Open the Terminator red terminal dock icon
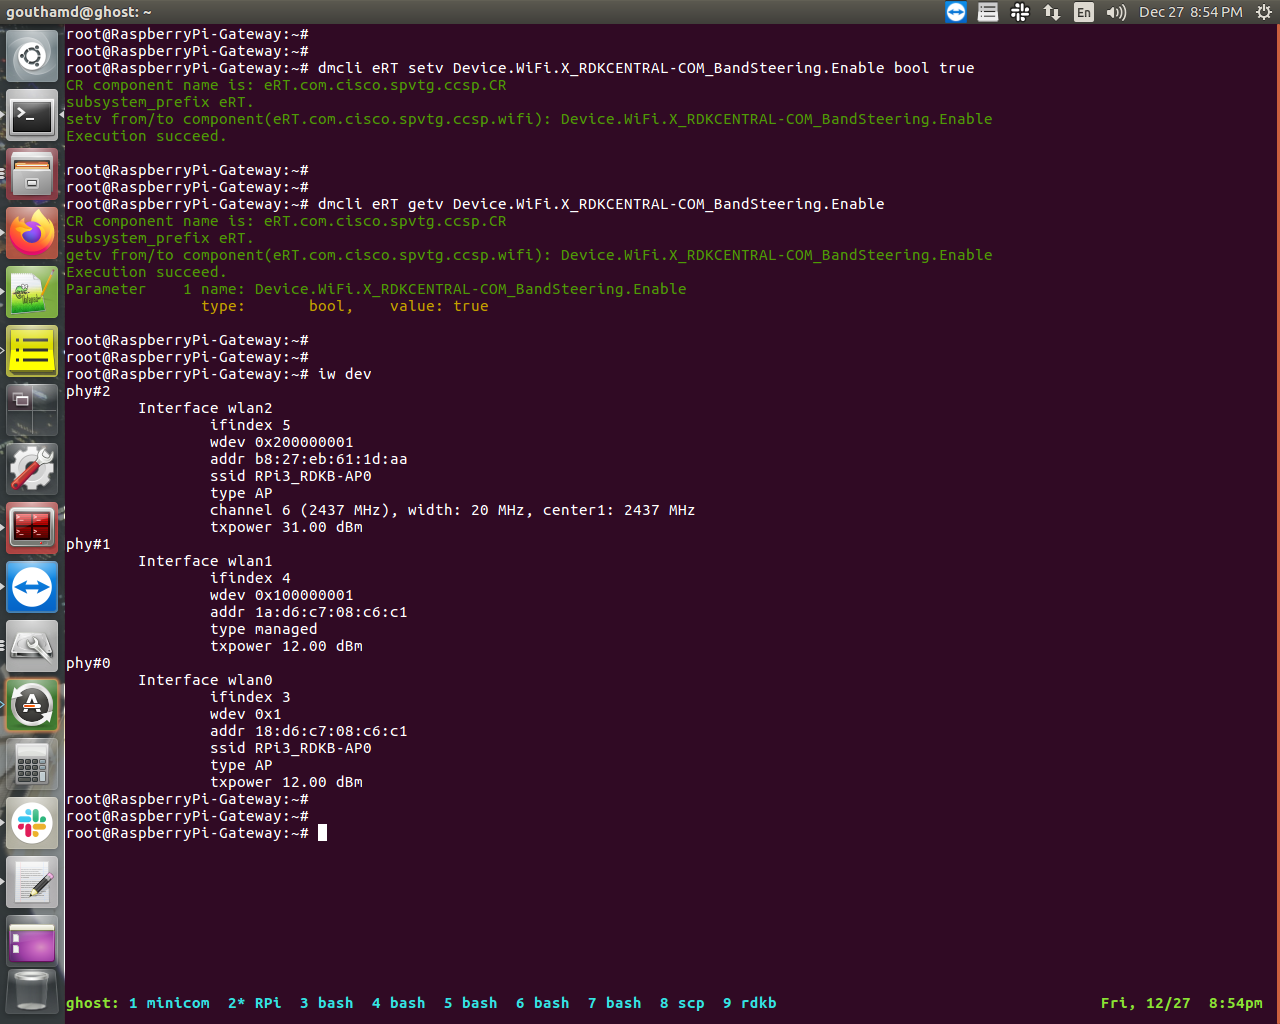Viewport: 1280px width, 1024px height. [x=32, y=527]
